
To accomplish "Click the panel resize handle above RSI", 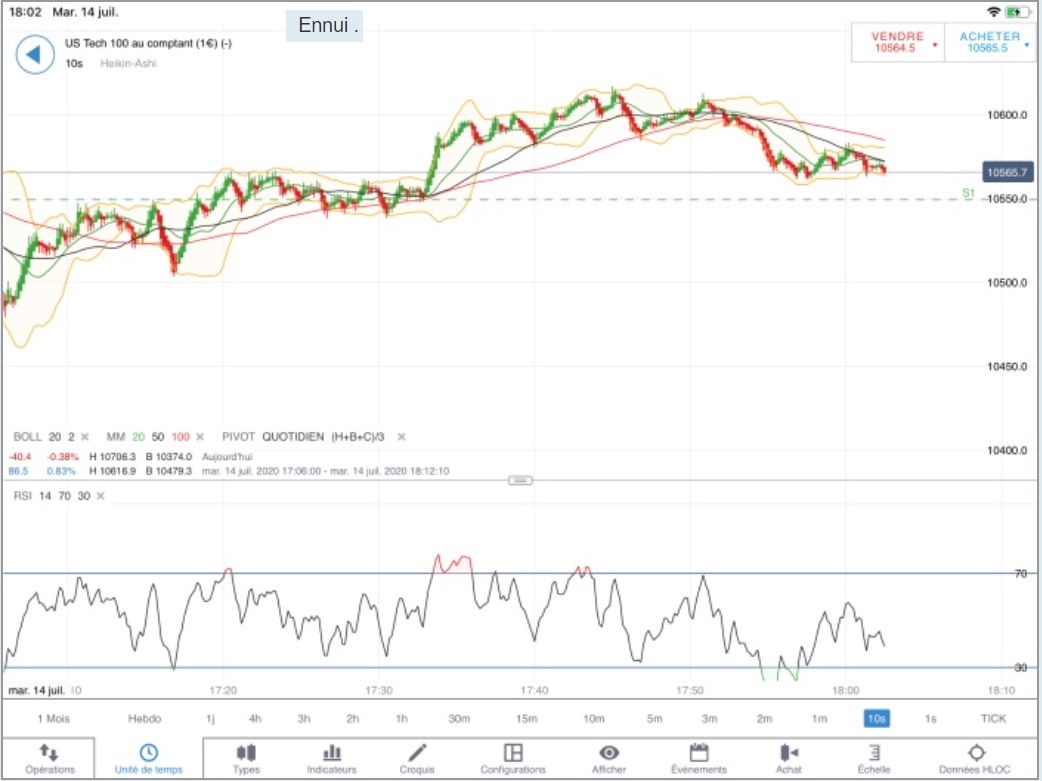I will [520, 480].
